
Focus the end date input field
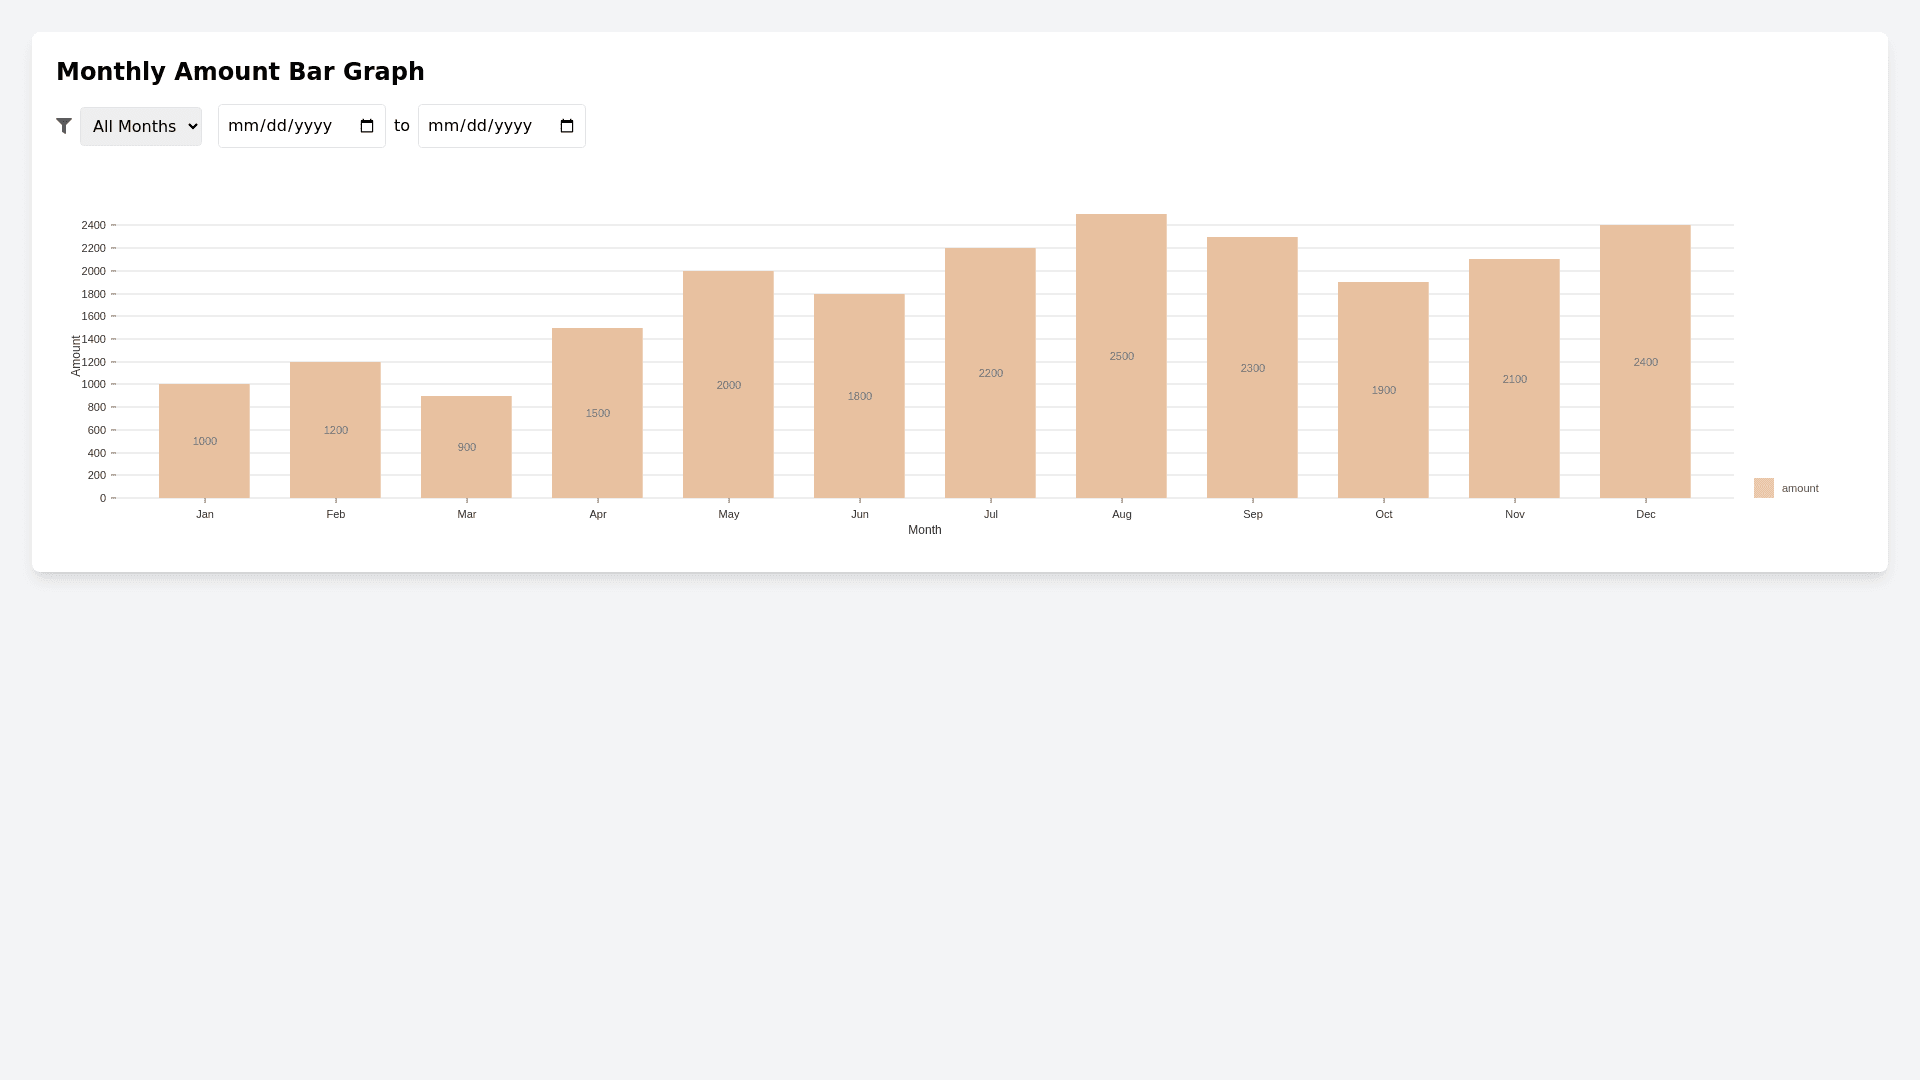coord(485,126)
